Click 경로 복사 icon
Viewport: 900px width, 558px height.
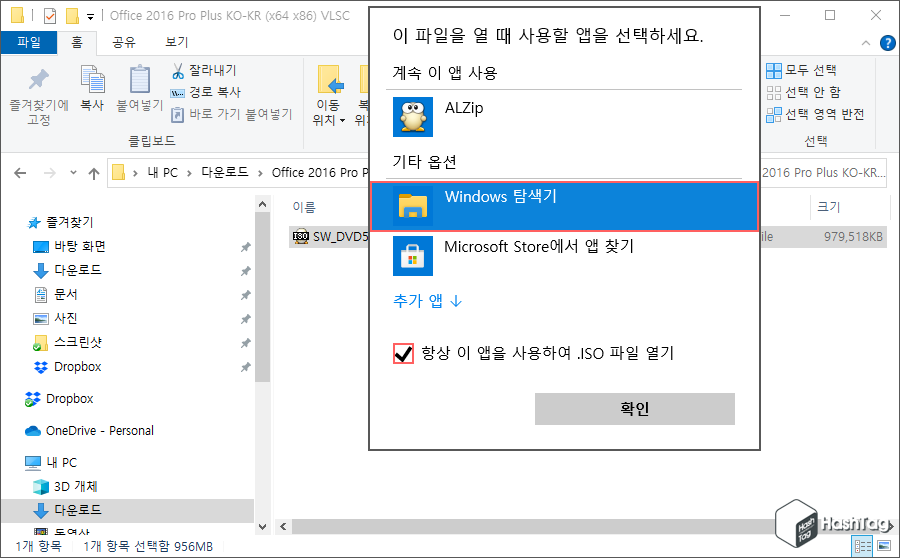pyautogui.click(x=177, y=93)
